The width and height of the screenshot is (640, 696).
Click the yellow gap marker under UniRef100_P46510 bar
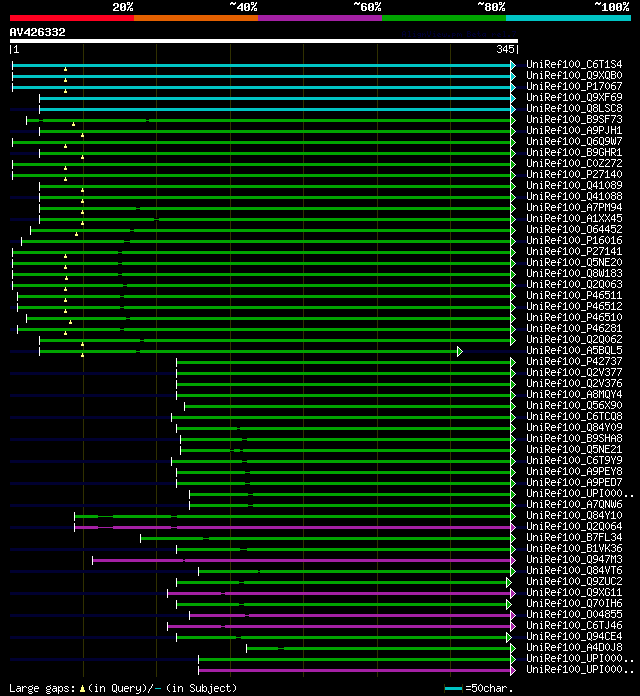(x=70, y=322)
